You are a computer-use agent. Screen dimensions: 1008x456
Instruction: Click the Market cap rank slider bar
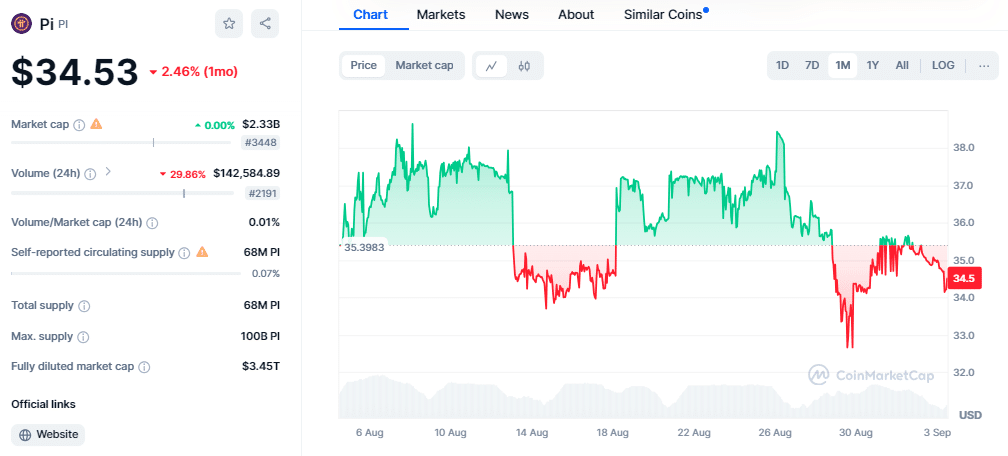[x=122, y=143]
